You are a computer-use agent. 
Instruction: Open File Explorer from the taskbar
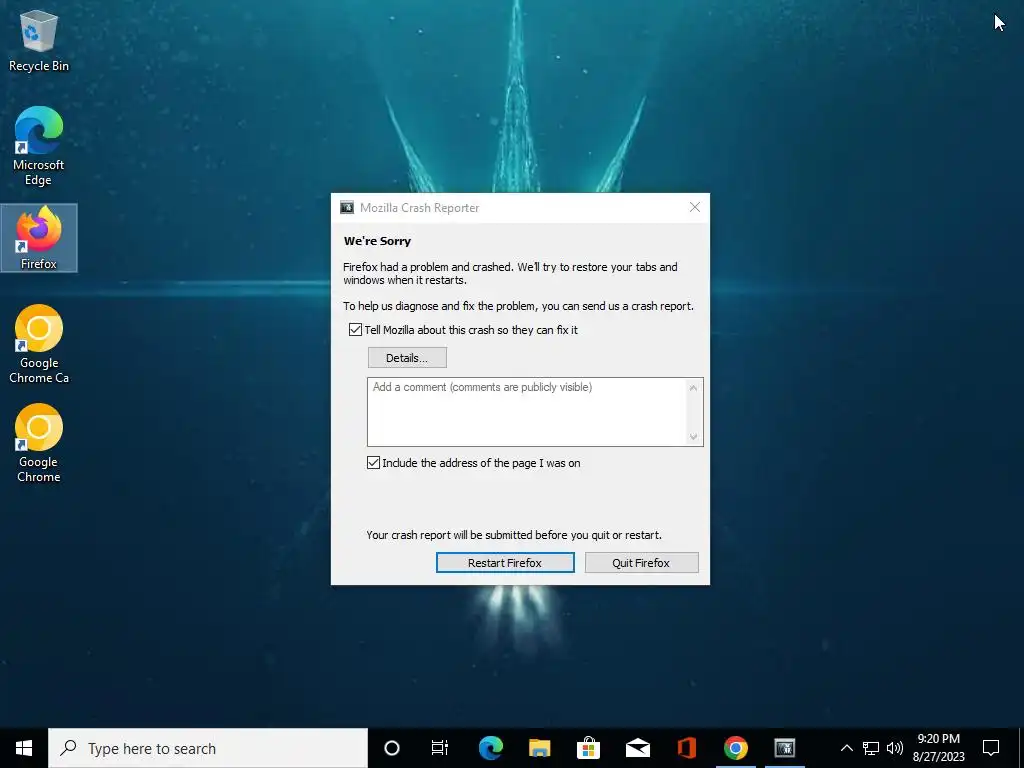coord(539,748)
